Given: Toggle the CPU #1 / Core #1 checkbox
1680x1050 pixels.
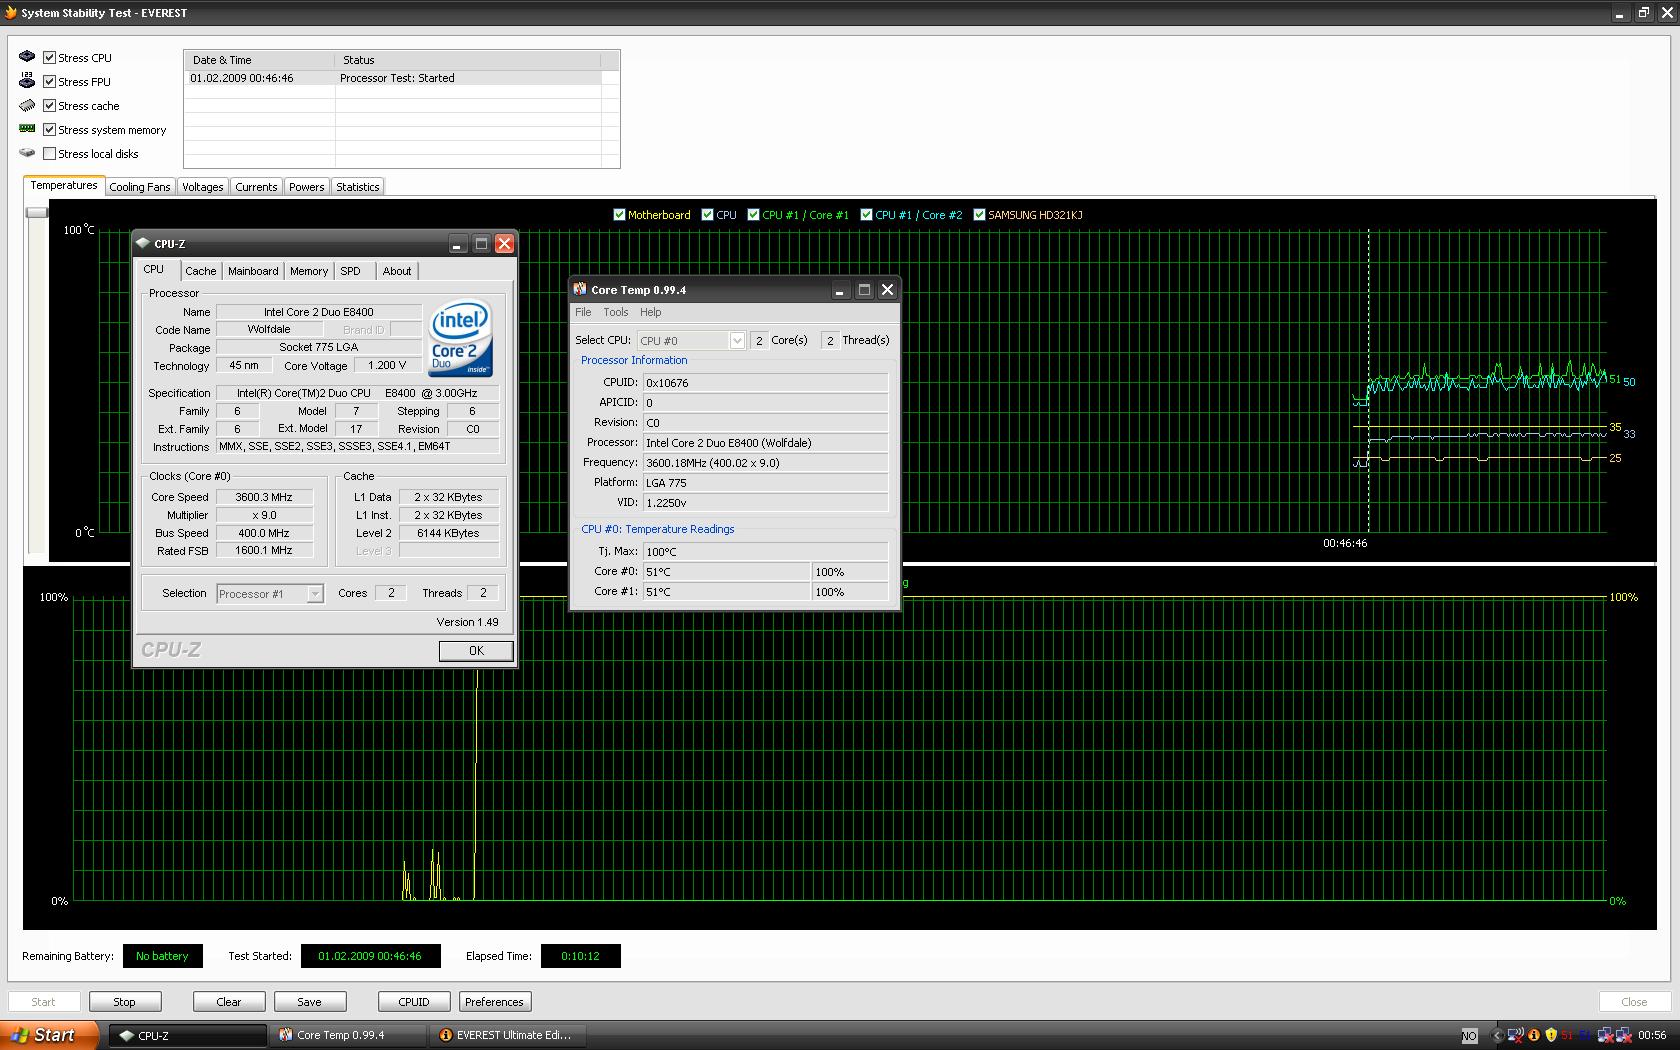Looking at the screenshot, I should [x=753, y=214].
